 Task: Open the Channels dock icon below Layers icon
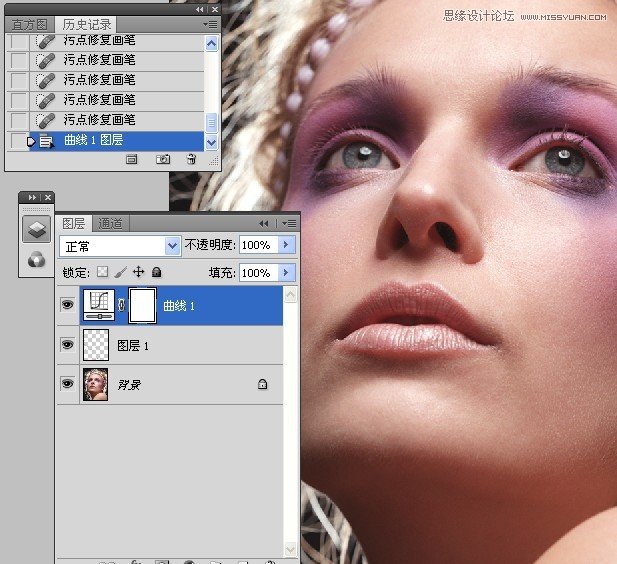pos(35,259)
